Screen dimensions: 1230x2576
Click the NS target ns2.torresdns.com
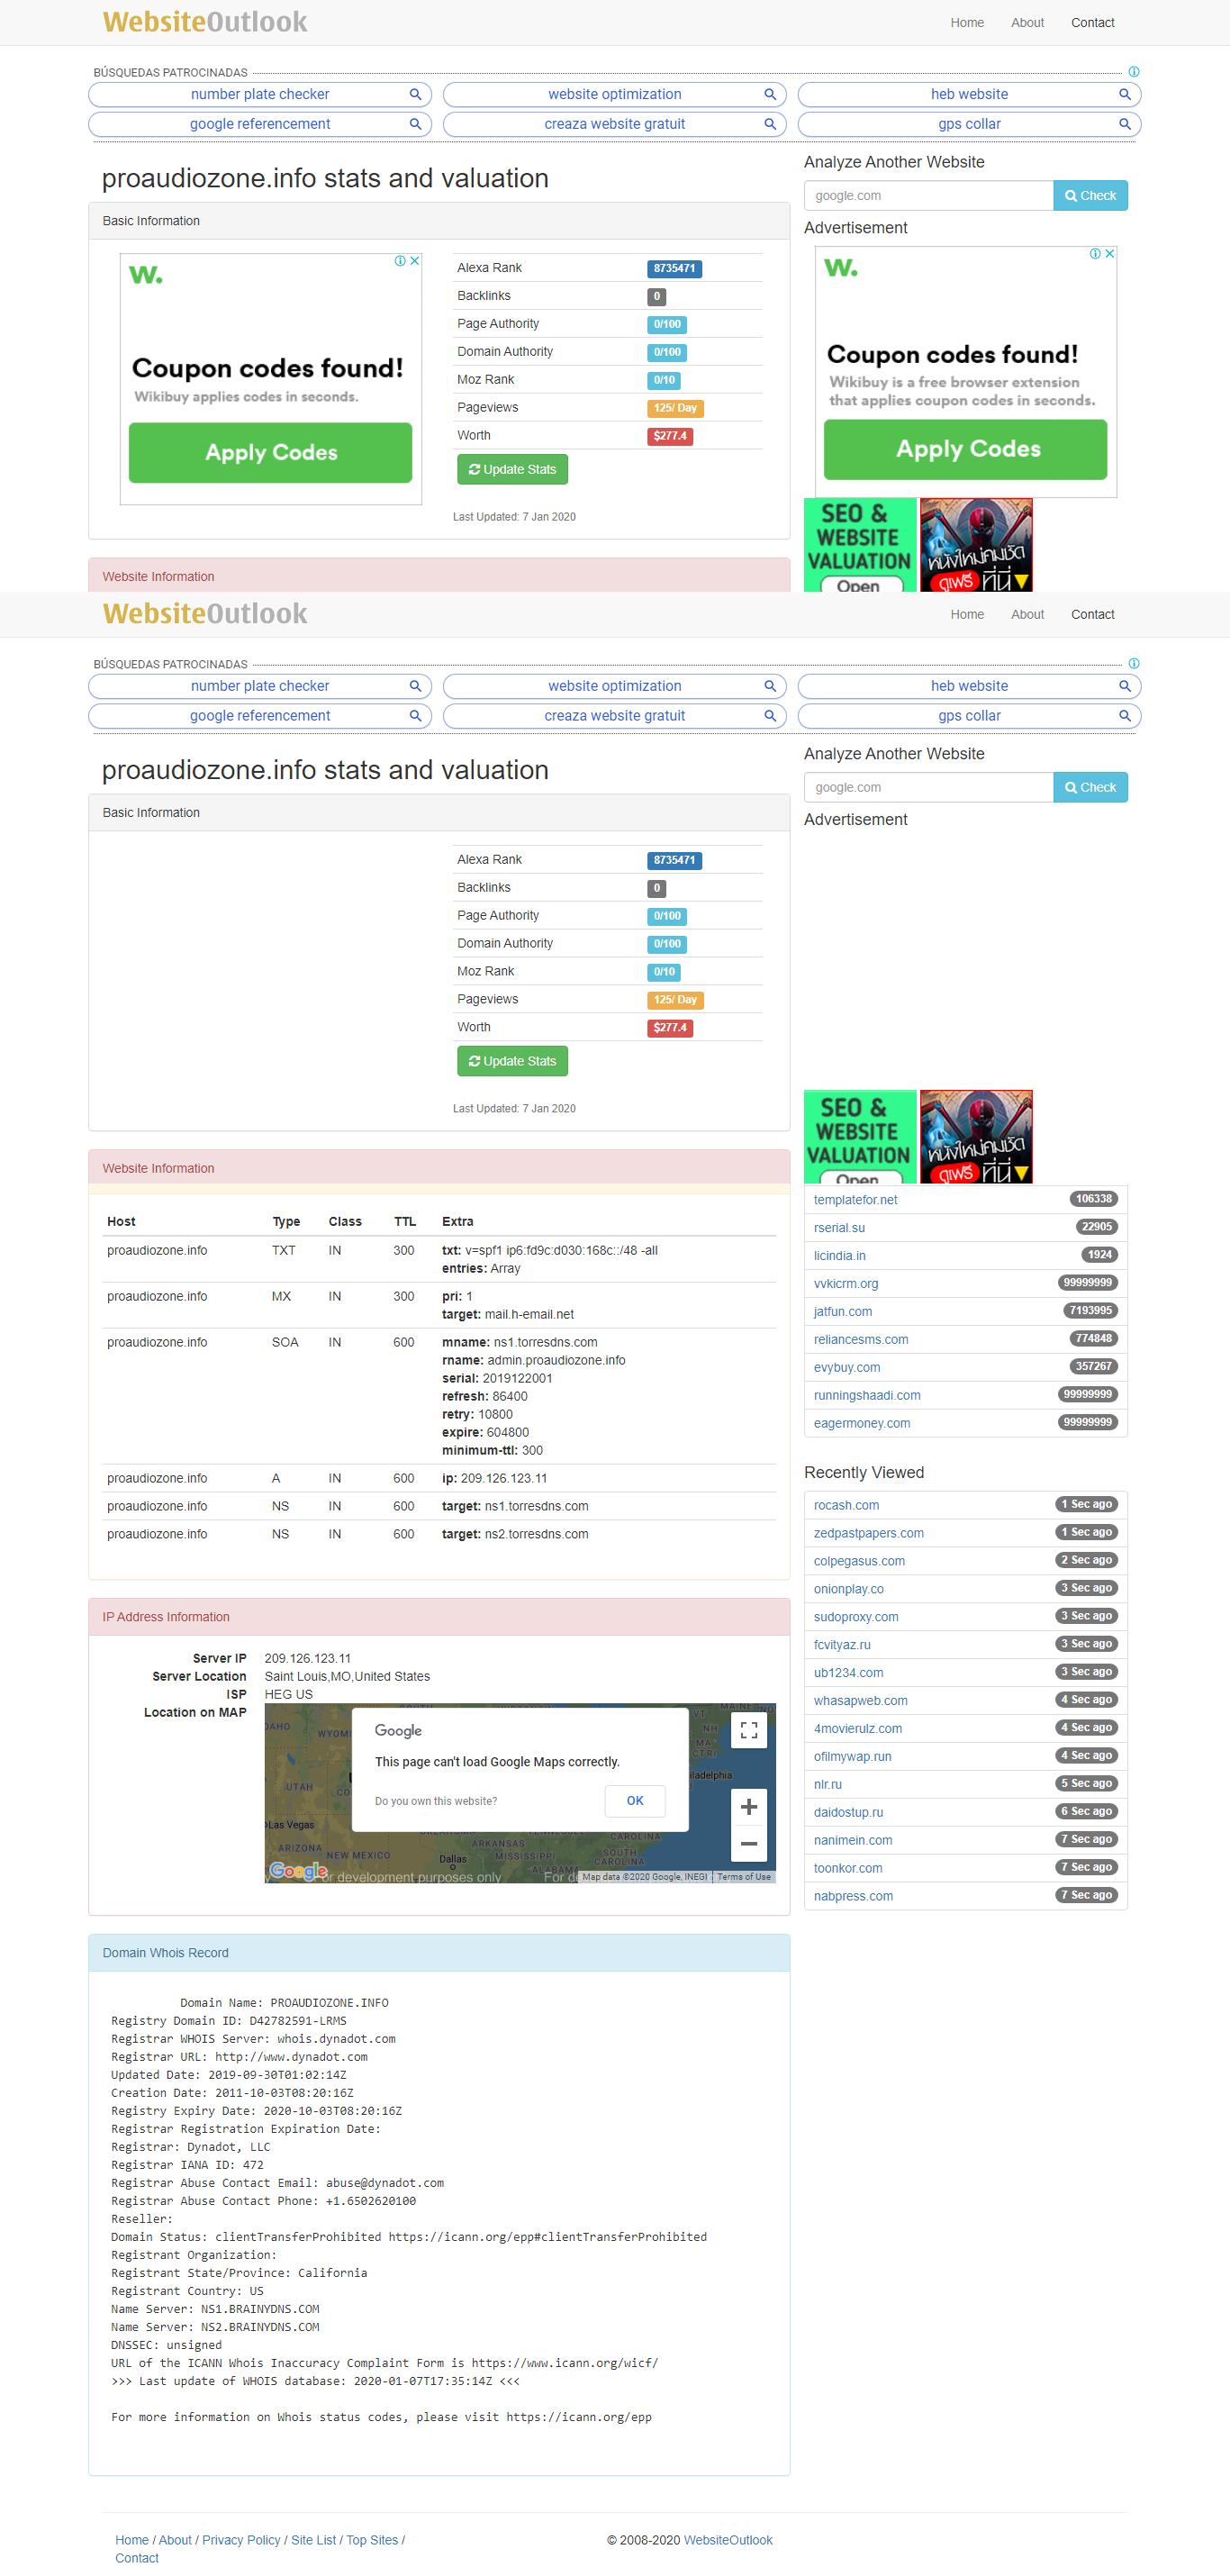[x=536, y=1535]
